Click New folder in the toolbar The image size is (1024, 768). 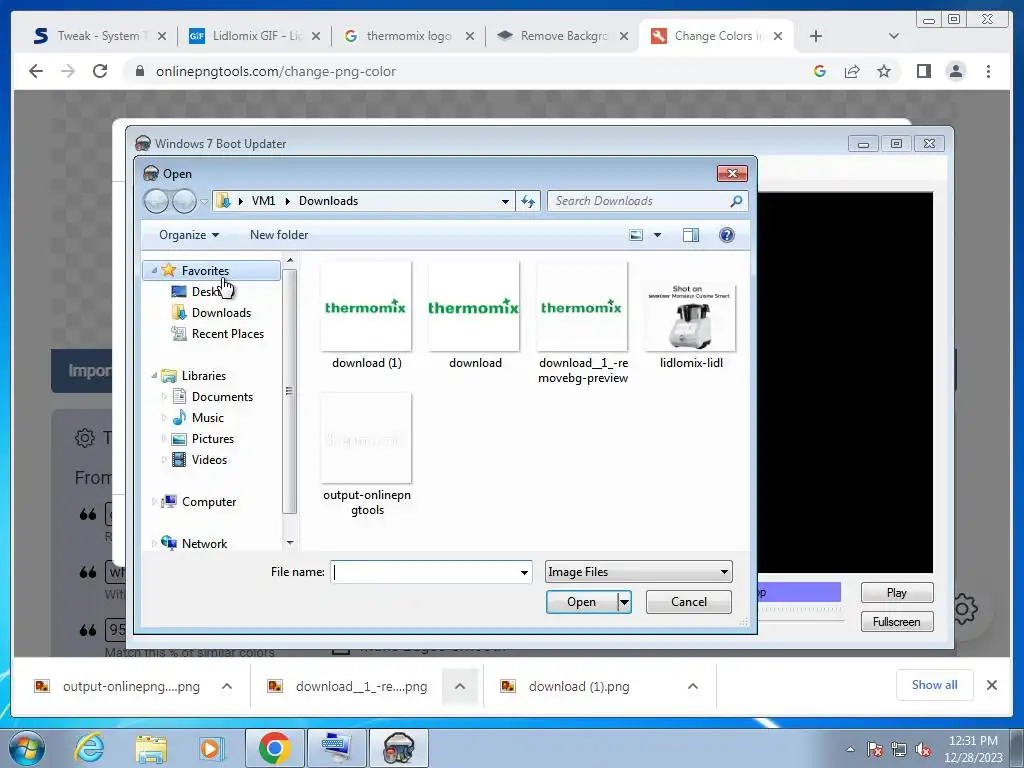coord(279,235)
